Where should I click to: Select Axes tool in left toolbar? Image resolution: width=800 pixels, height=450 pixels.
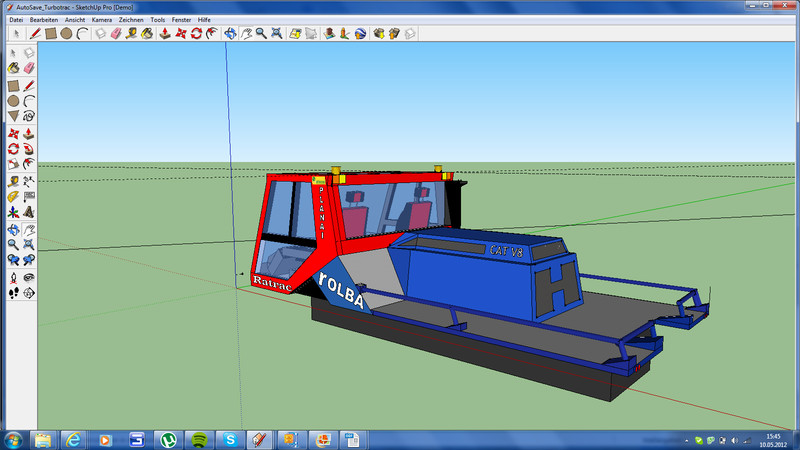pos(13,212)
